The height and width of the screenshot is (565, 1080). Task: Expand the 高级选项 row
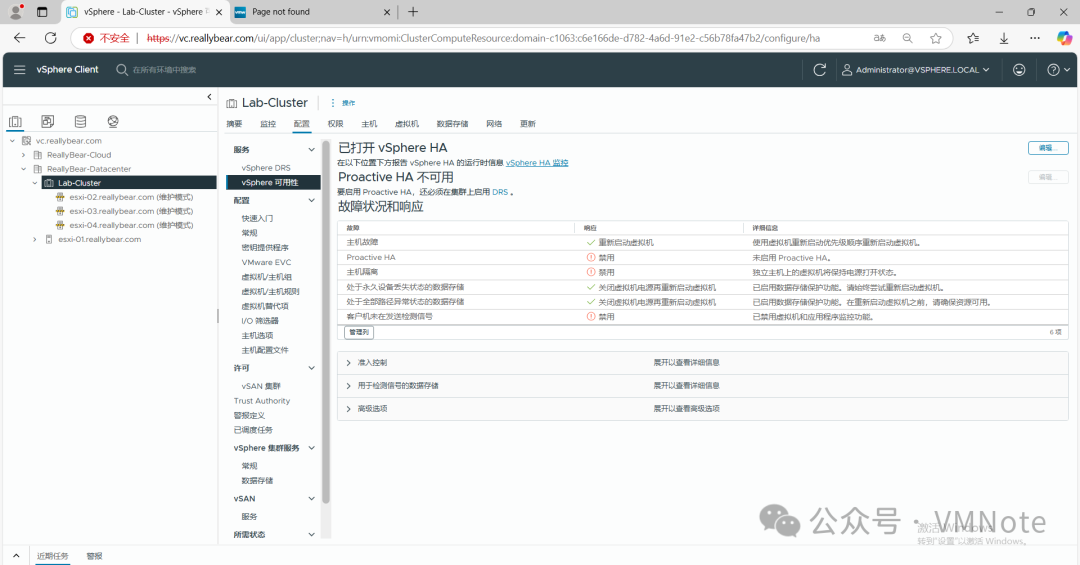pyautogui.click(x=349, y=409)
